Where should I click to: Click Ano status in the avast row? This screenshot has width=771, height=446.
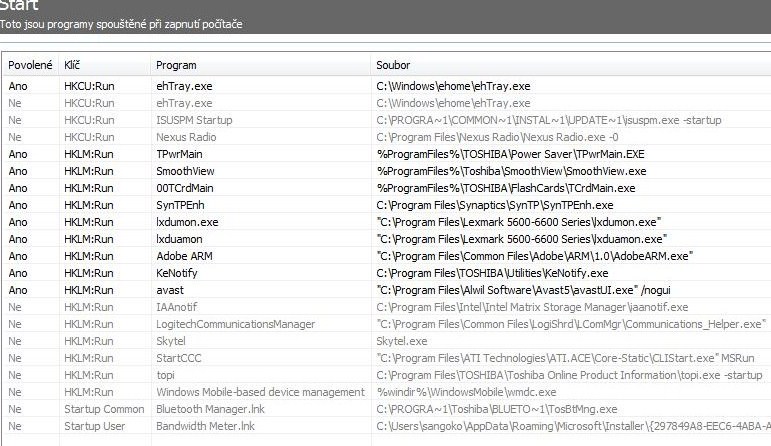tap(18, 290)
